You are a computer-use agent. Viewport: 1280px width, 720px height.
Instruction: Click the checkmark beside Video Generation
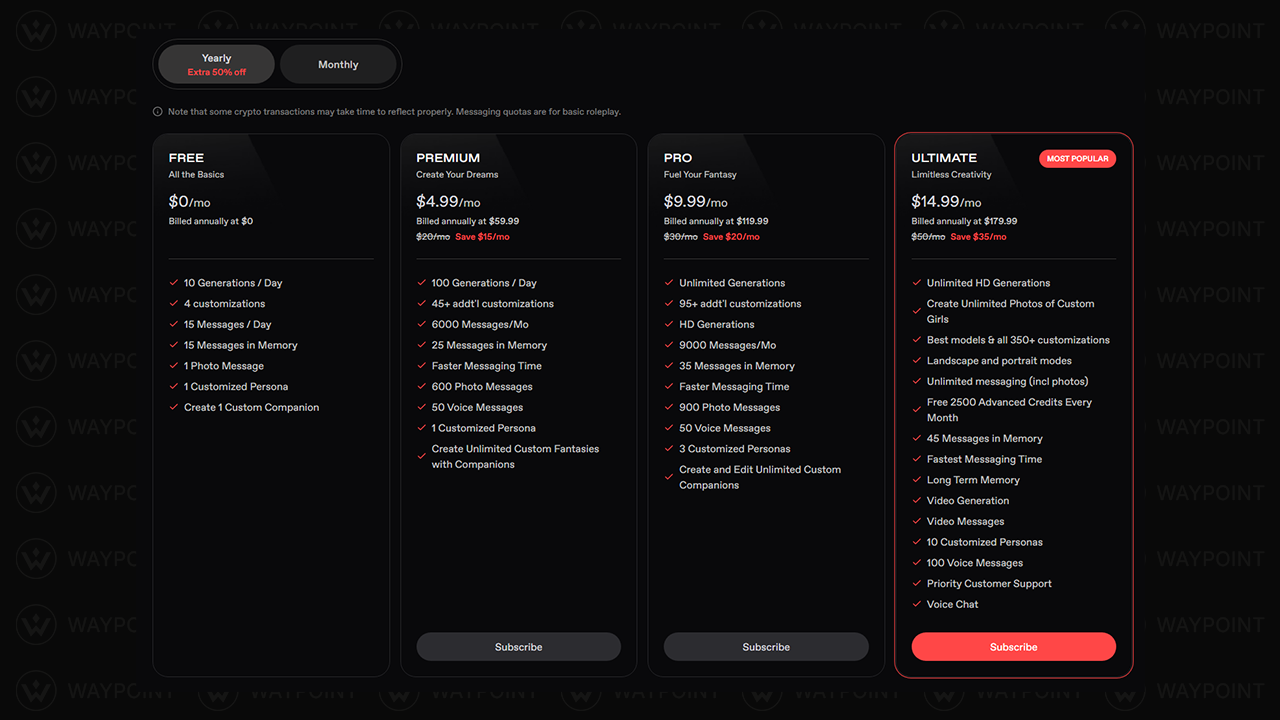point(918,500)
